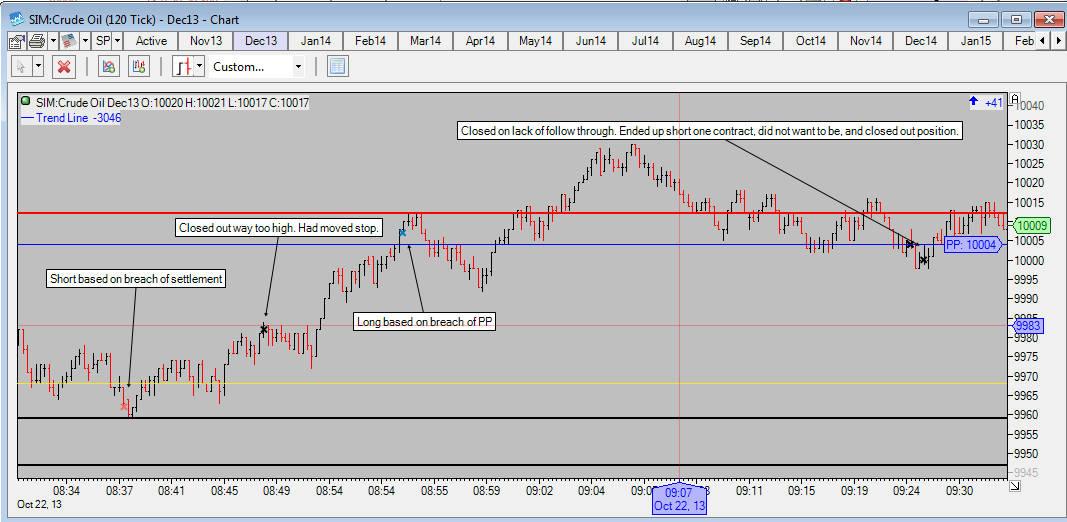Switch to the Dec13 contract tab
Viewport: 1067px width, 522px height.
click(x=261, y=41)
